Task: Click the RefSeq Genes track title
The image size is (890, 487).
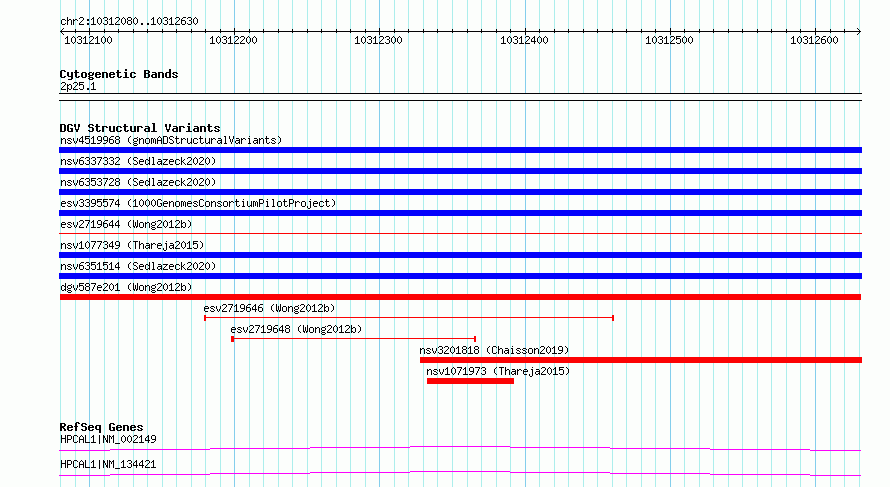Action: point(102,427)
